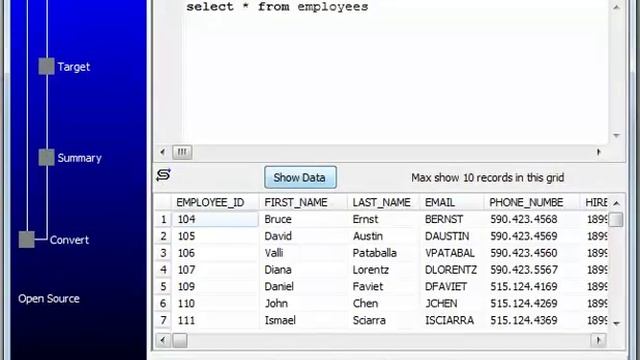Screen dimensions: 640x360
Task: Click the gray square marker beside Convert
Action: click(x=27, y=240)
